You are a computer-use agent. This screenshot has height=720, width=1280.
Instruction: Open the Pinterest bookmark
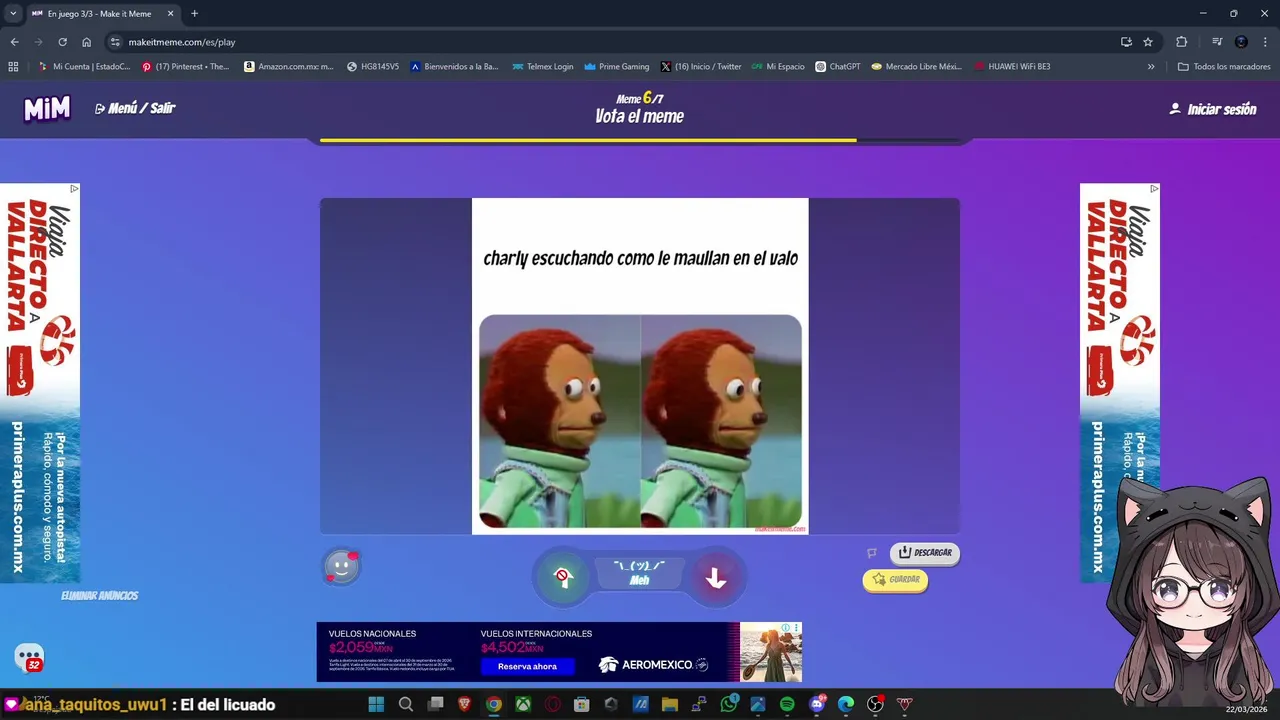point(186,67)
